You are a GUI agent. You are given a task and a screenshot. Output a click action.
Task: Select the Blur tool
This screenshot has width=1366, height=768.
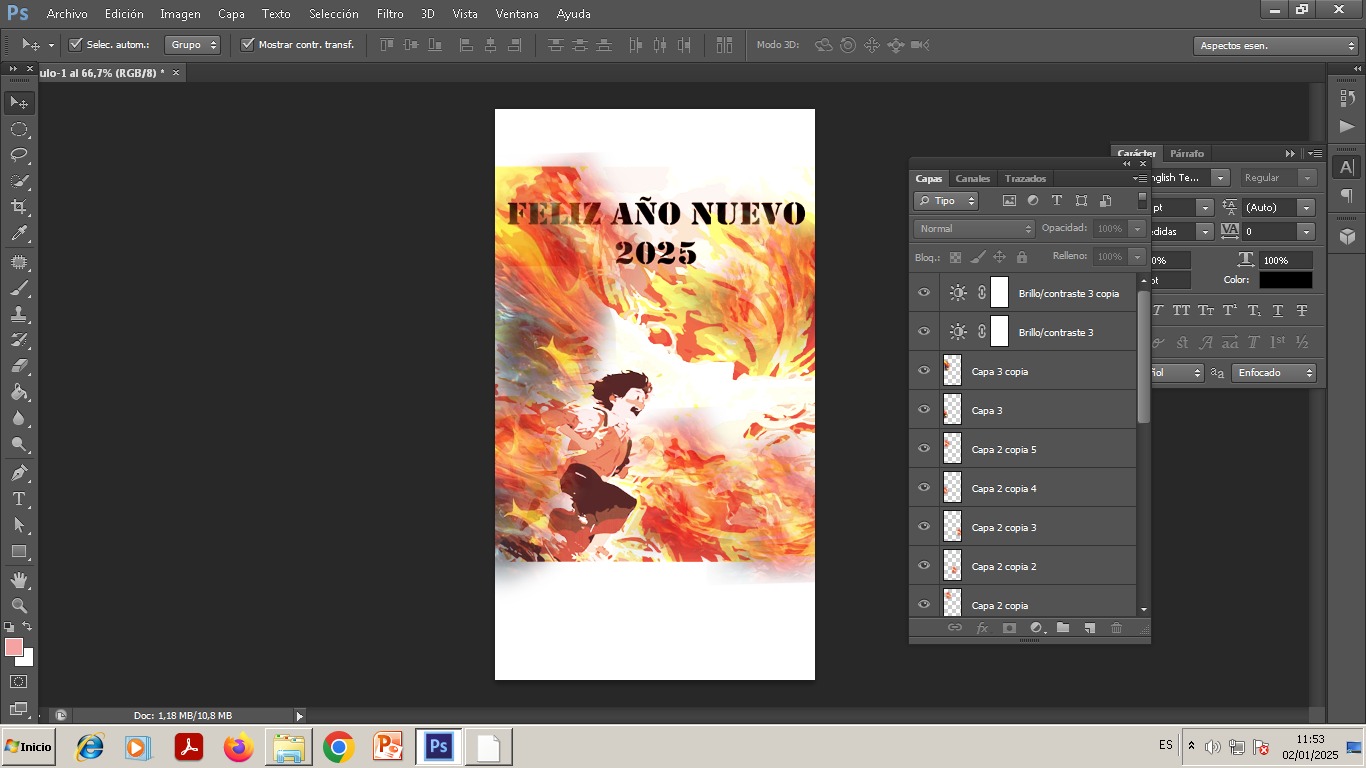[x=19, y=418]
